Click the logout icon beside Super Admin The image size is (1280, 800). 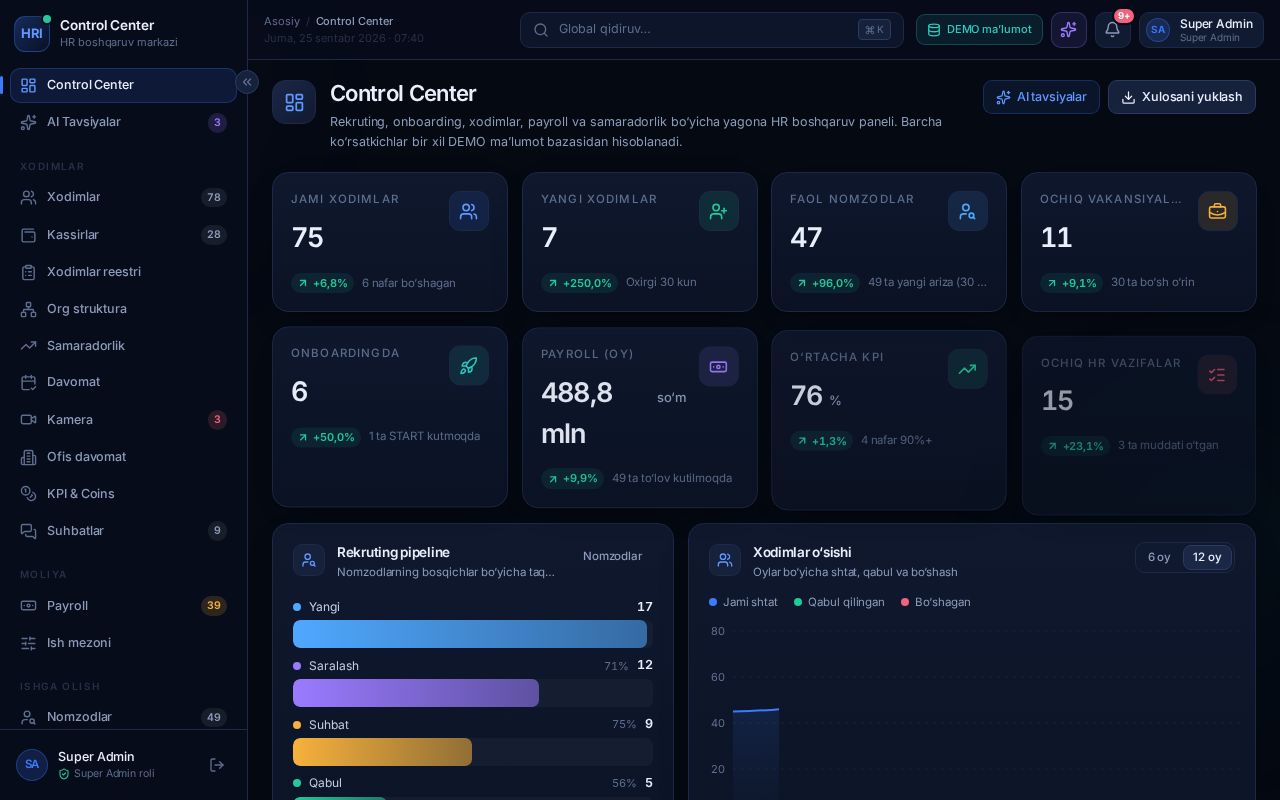pos(217,765)
